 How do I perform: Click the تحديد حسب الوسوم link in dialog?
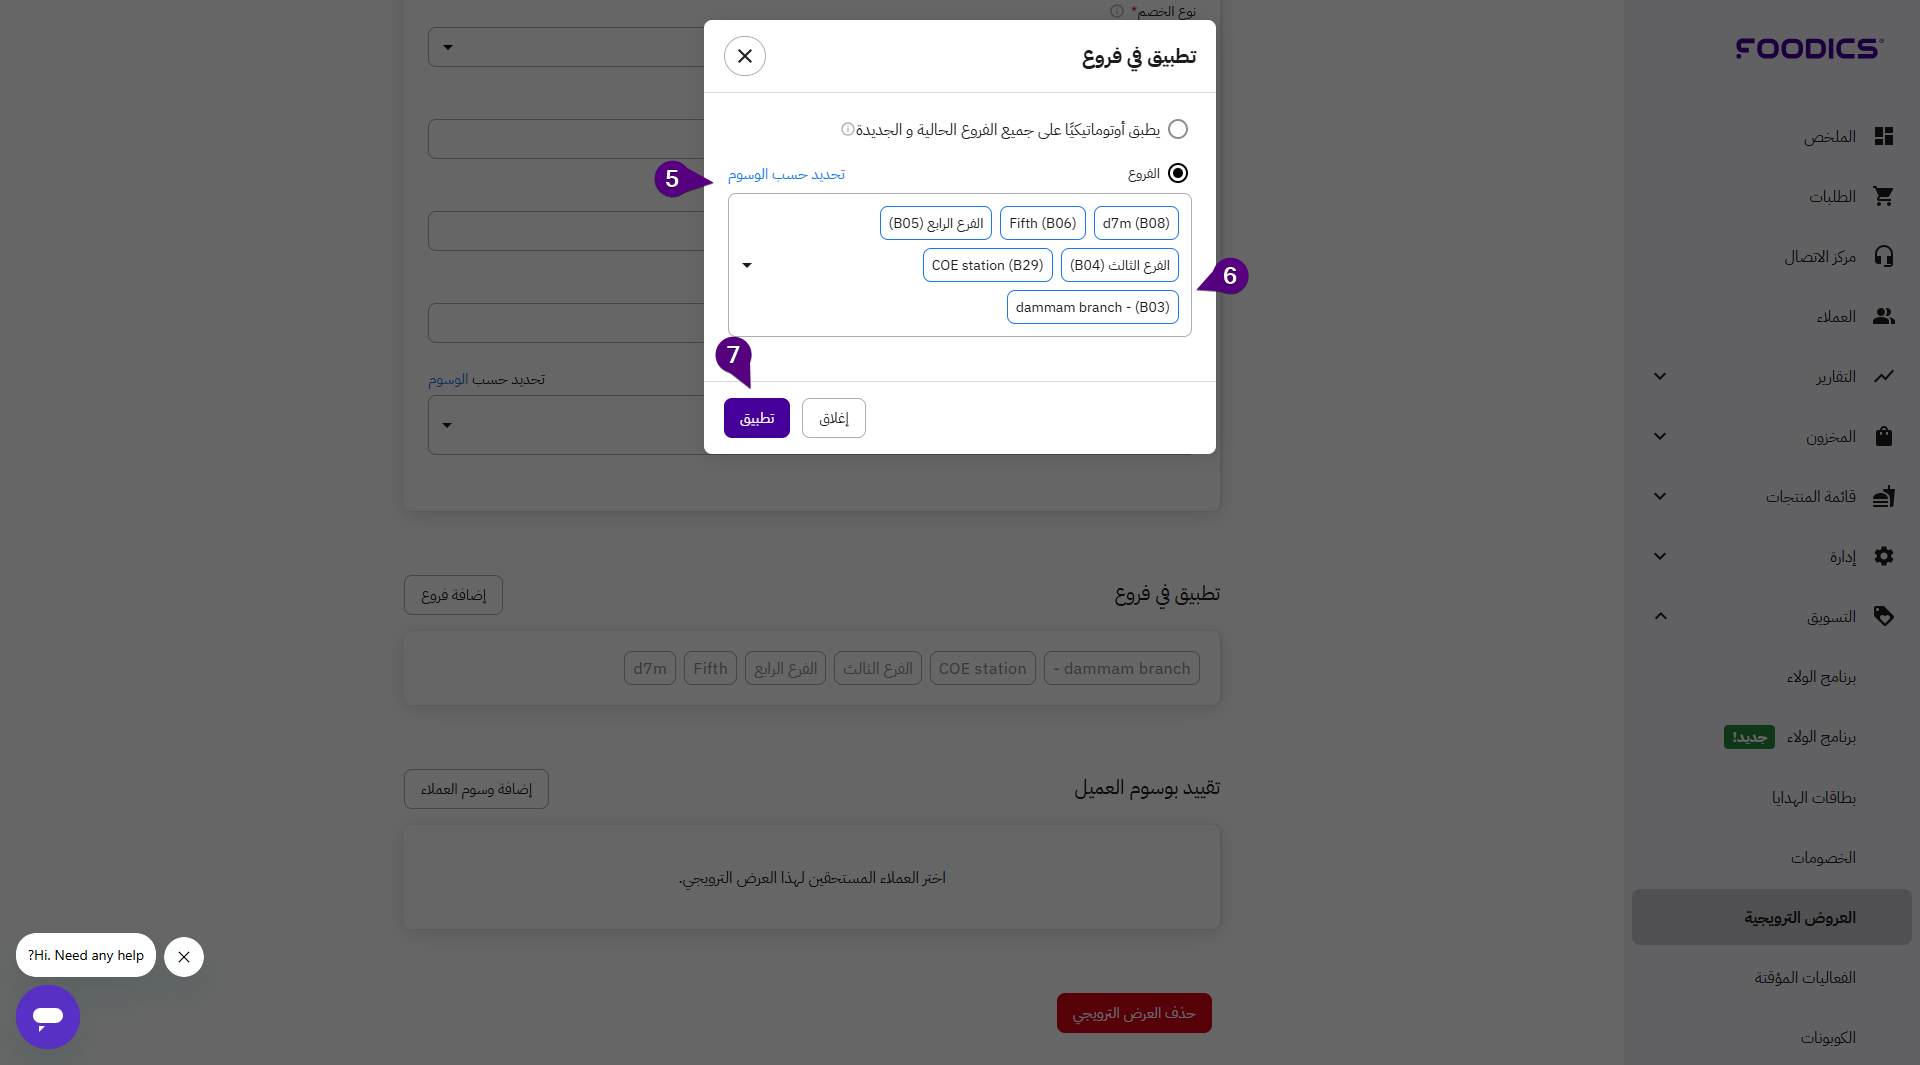(786, 174)
